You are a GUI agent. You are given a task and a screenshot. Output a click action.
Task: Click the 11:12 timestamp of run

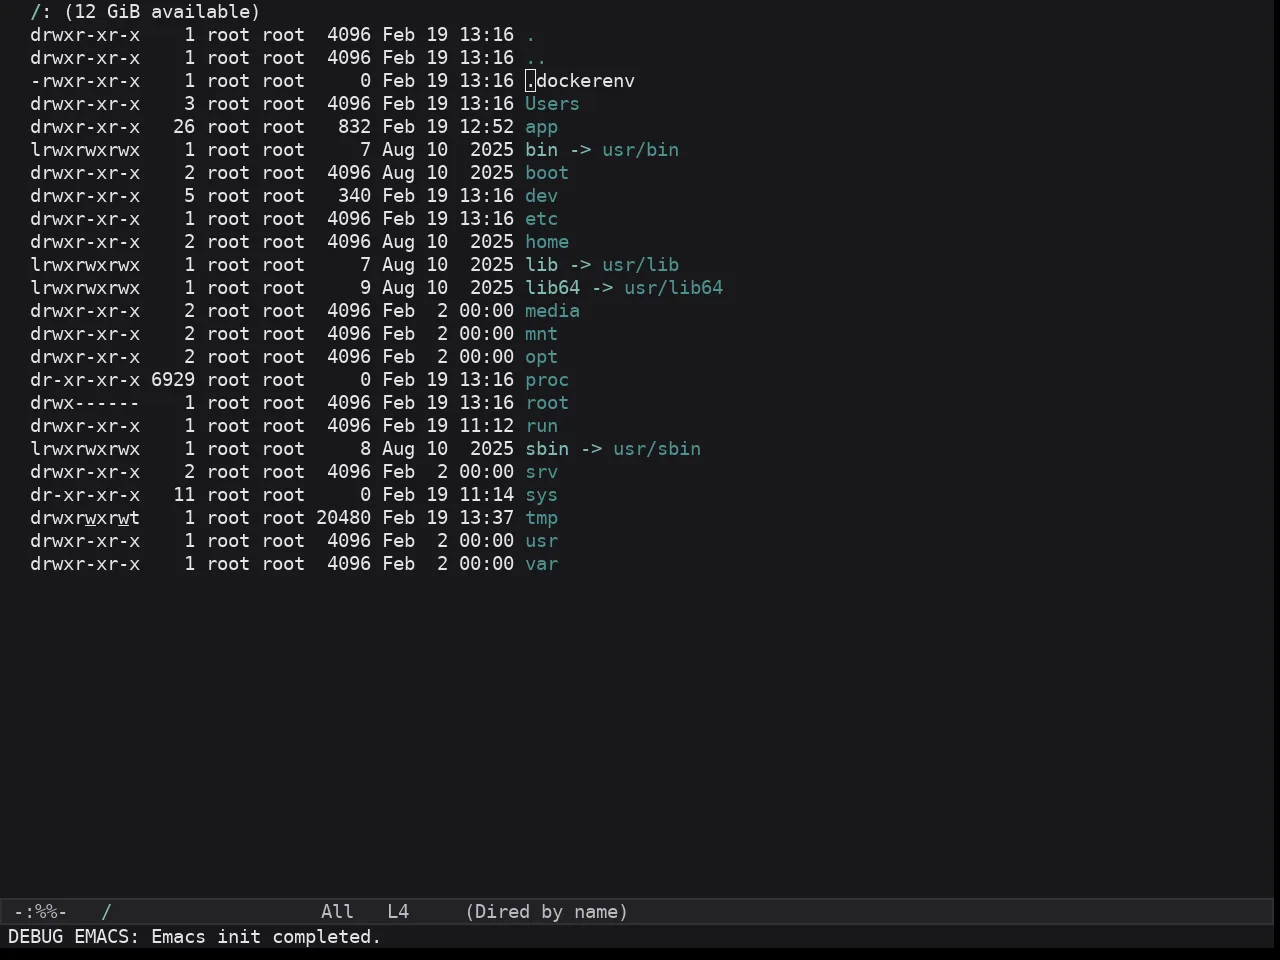pyautogui.click(x=486, y=426)
